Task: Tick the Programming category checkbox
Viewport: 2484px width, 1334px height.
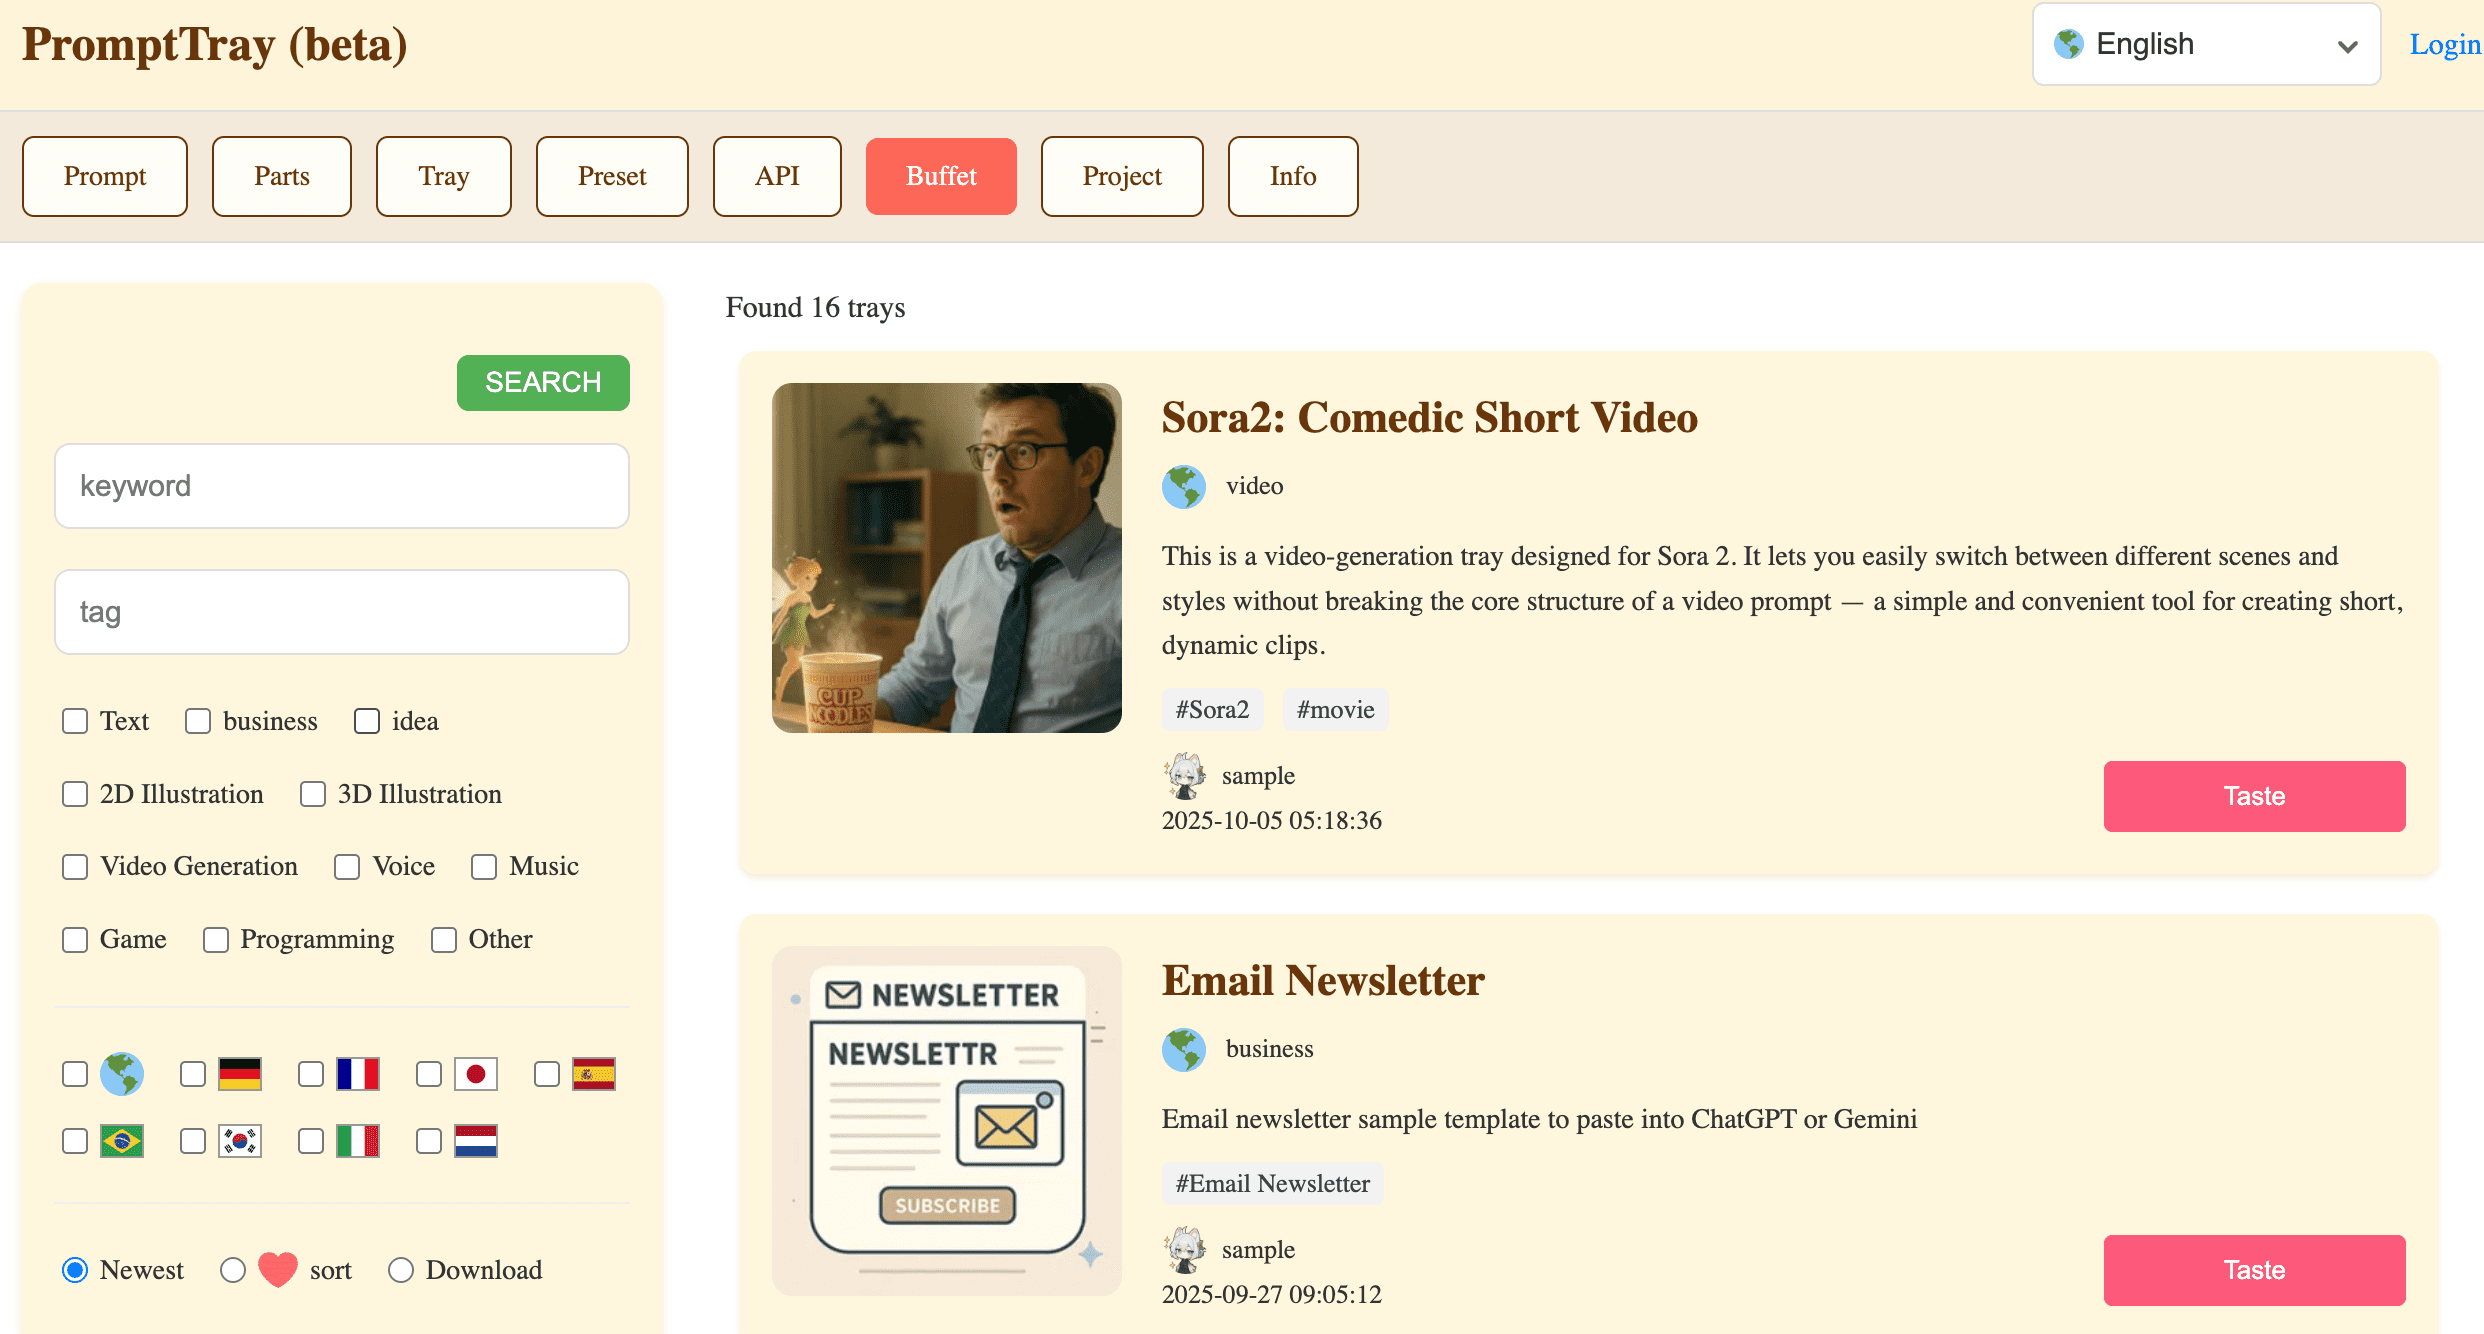Action: click(215, 940)
